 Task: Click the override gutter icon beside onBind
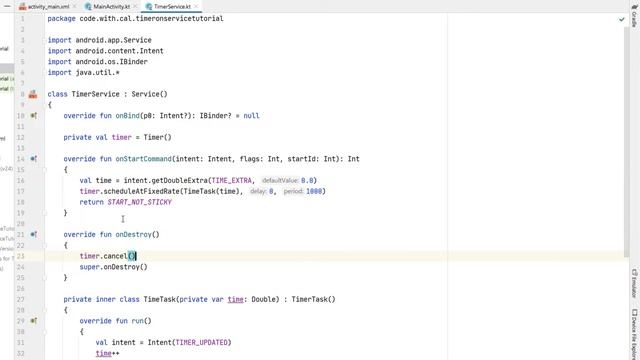point(33,116)
